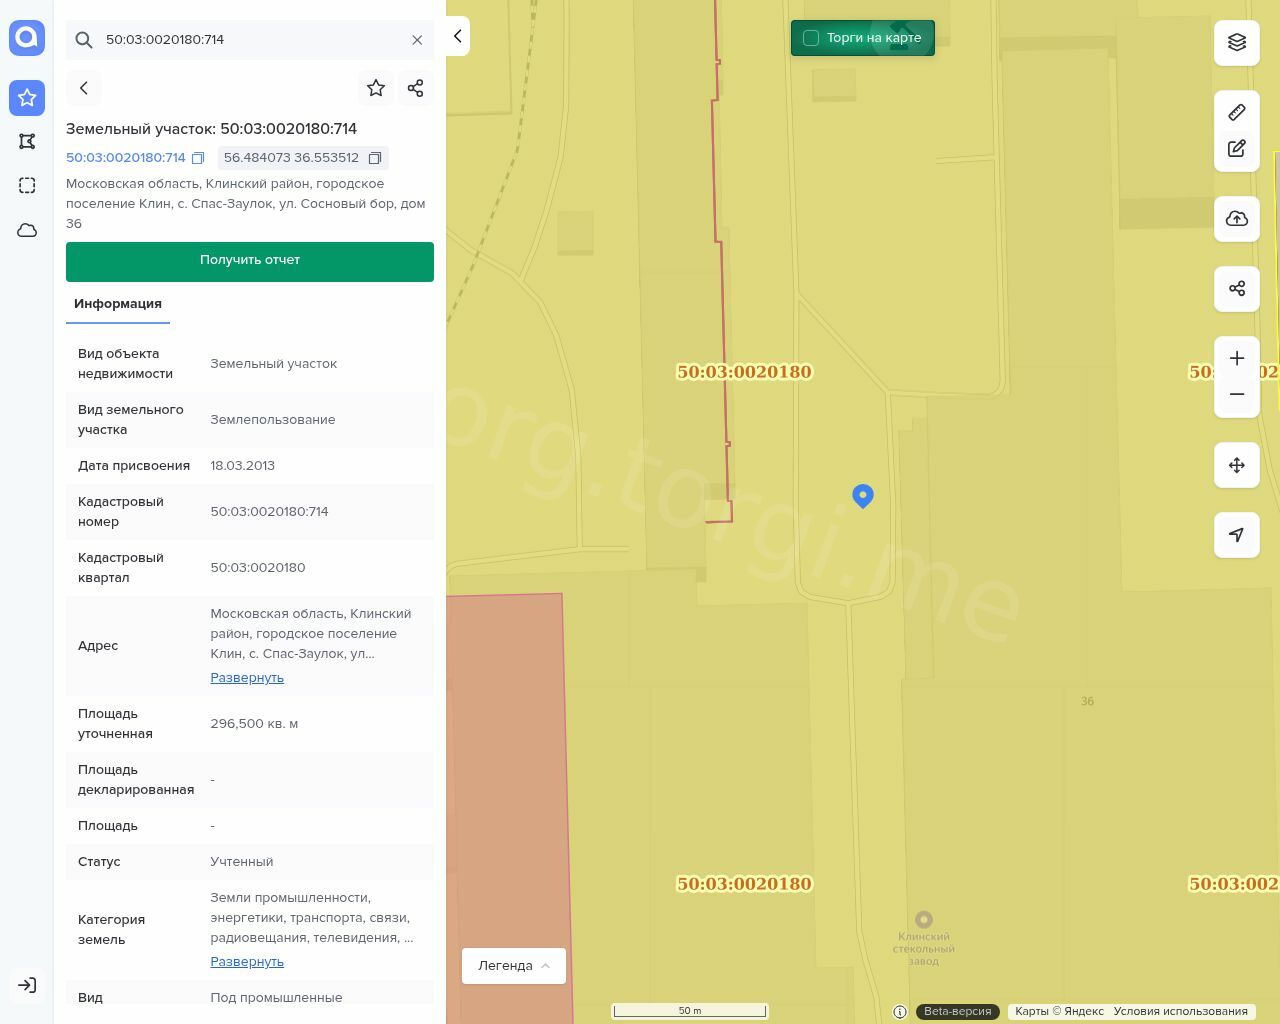Open the favorites section in the sidebar
This screenshot has height=1024, width=1280.
(27, 98)
